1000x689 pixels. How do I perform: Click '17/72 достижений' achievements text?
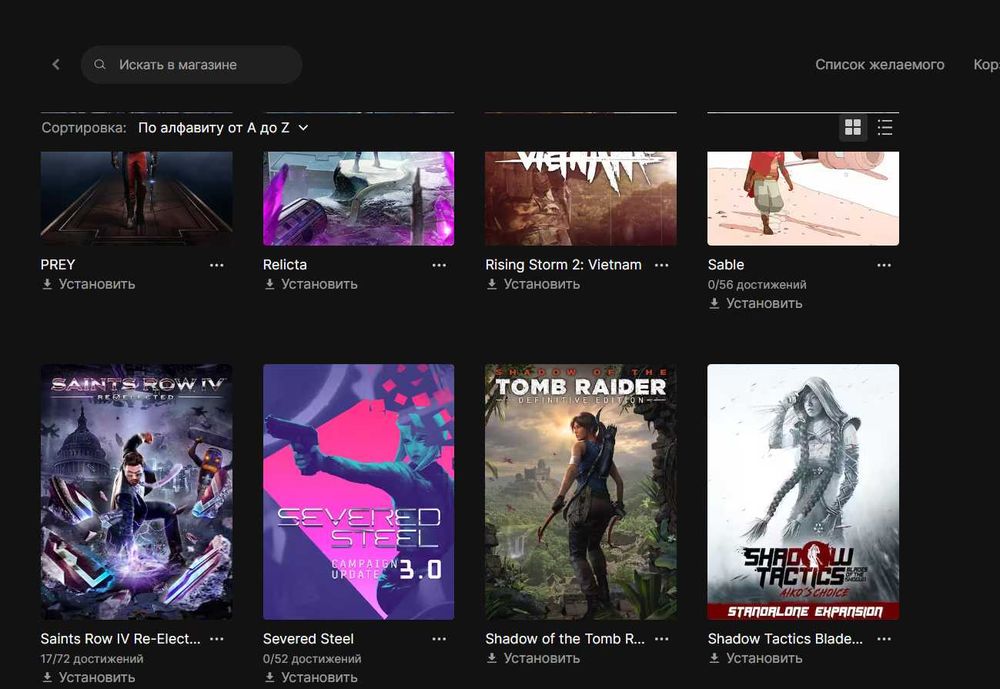(x=92, y=658)
